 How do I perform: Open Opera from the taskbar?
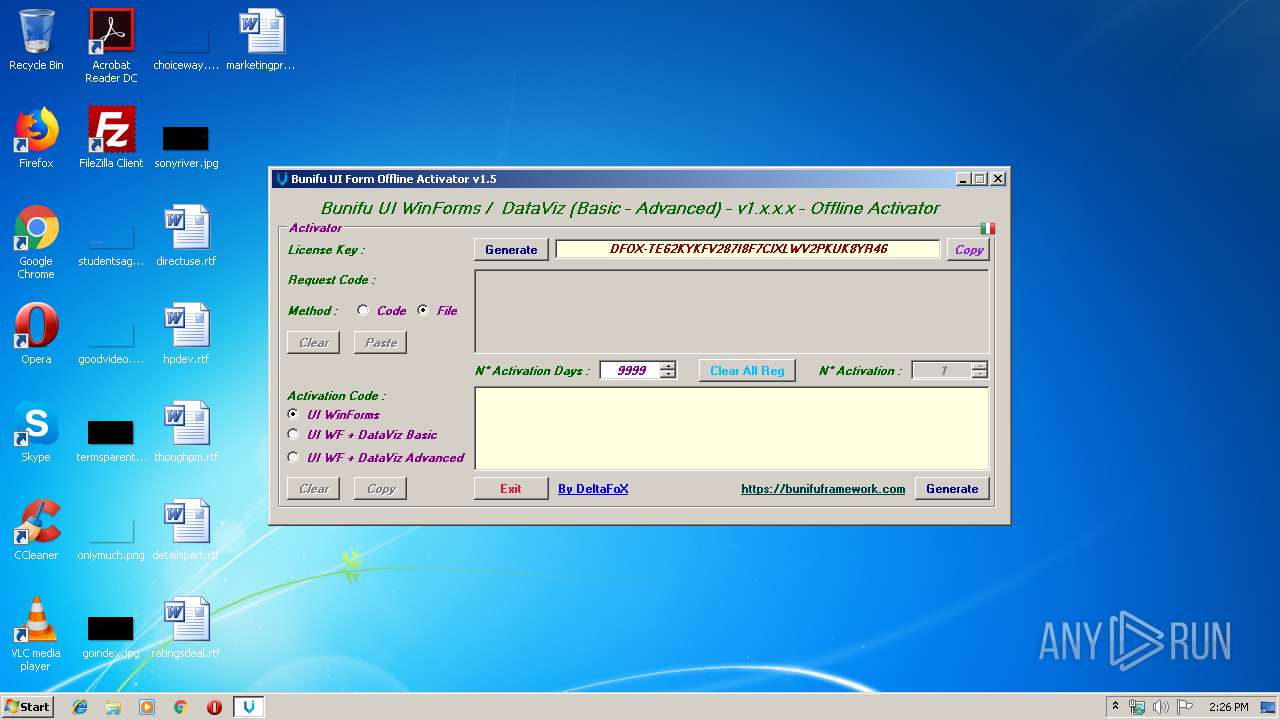coord(214,707)
